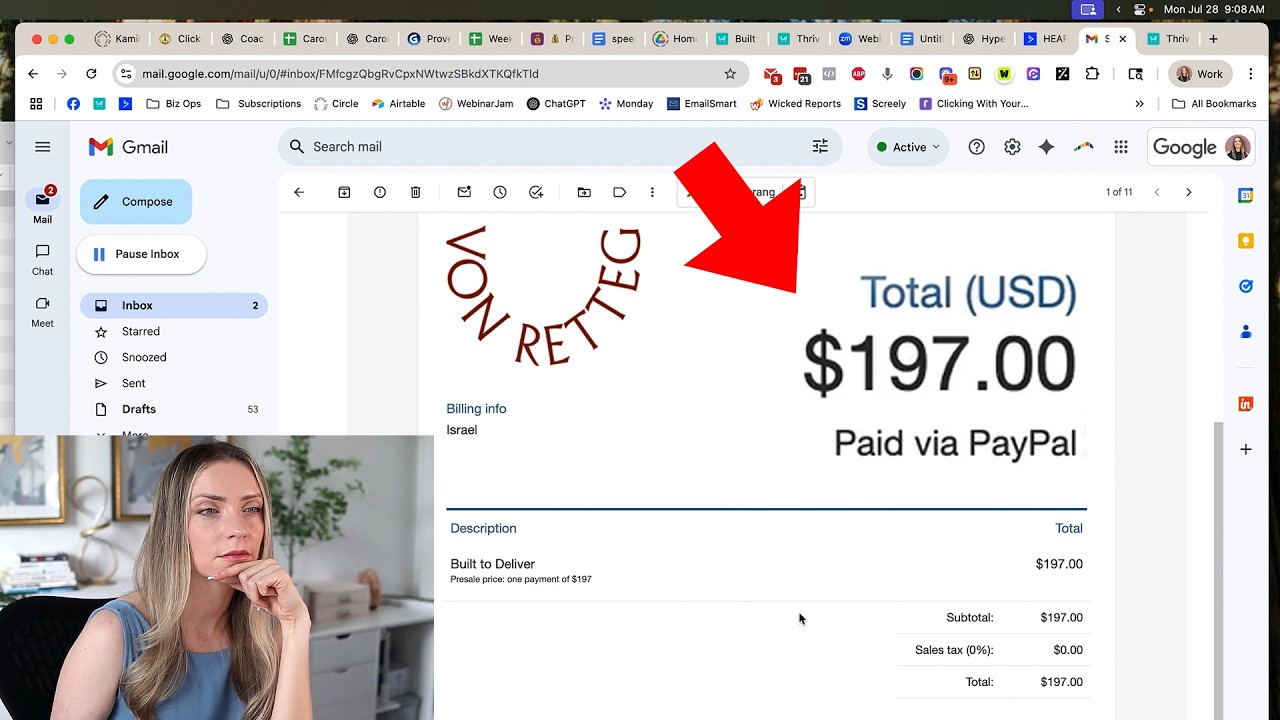Delete this email with the trash icon
1280x720 pixels.
pos(416,192)
